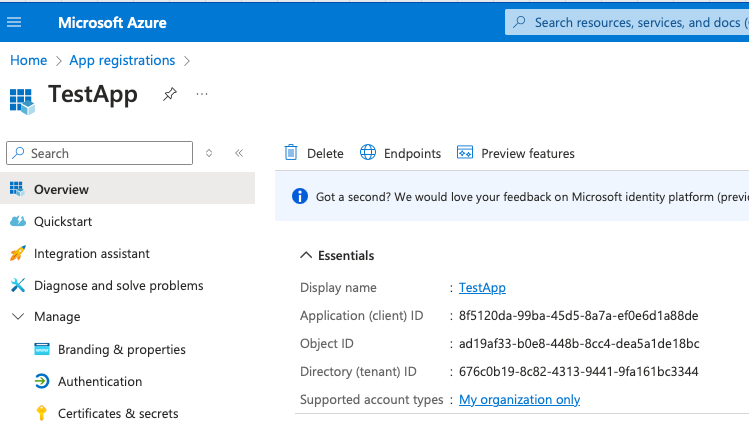Click the TestApp application grid icon
This screenshot has height=421, width=749.
point(22,101)
